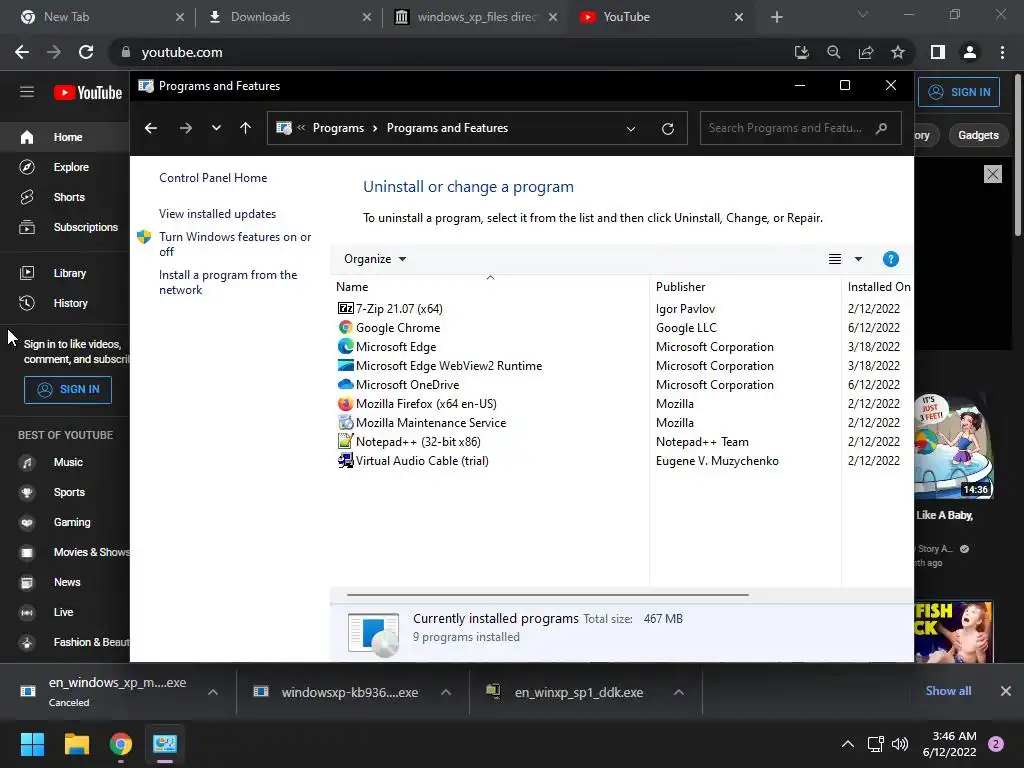Viewport: 1024px width, 768px height.
Task: Switch to windows_xp_files directory tab
Action: [477, 17]
